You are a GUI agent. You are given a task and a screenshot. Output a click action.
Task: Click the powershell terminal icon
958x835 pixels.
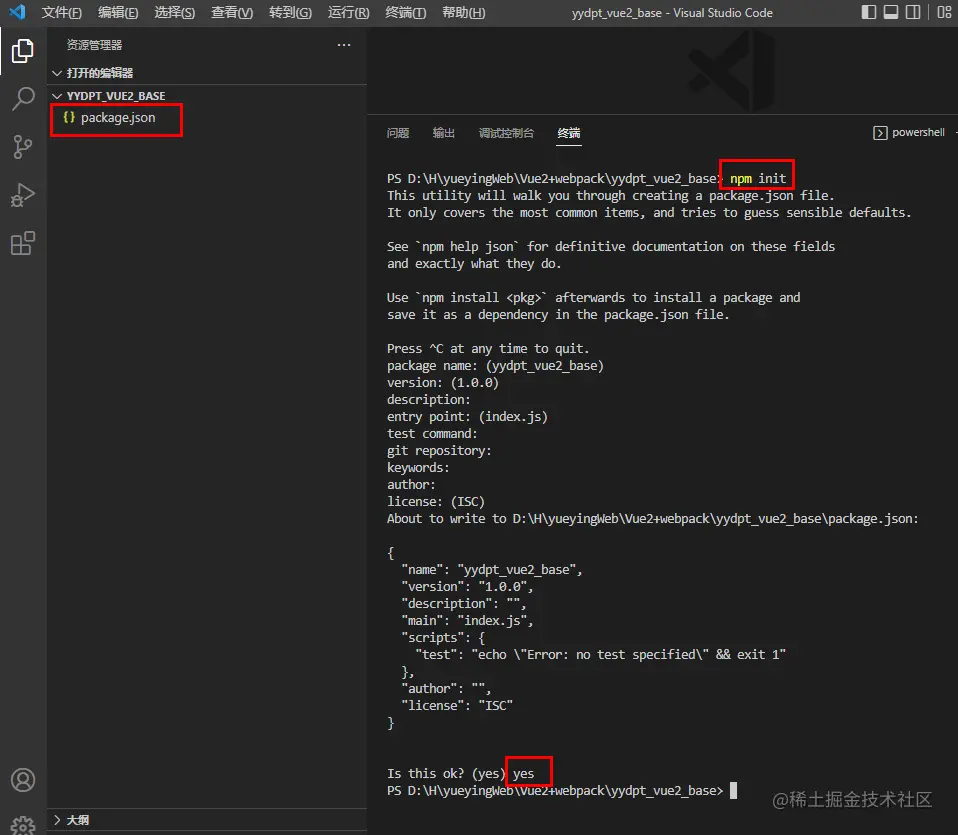880,133
